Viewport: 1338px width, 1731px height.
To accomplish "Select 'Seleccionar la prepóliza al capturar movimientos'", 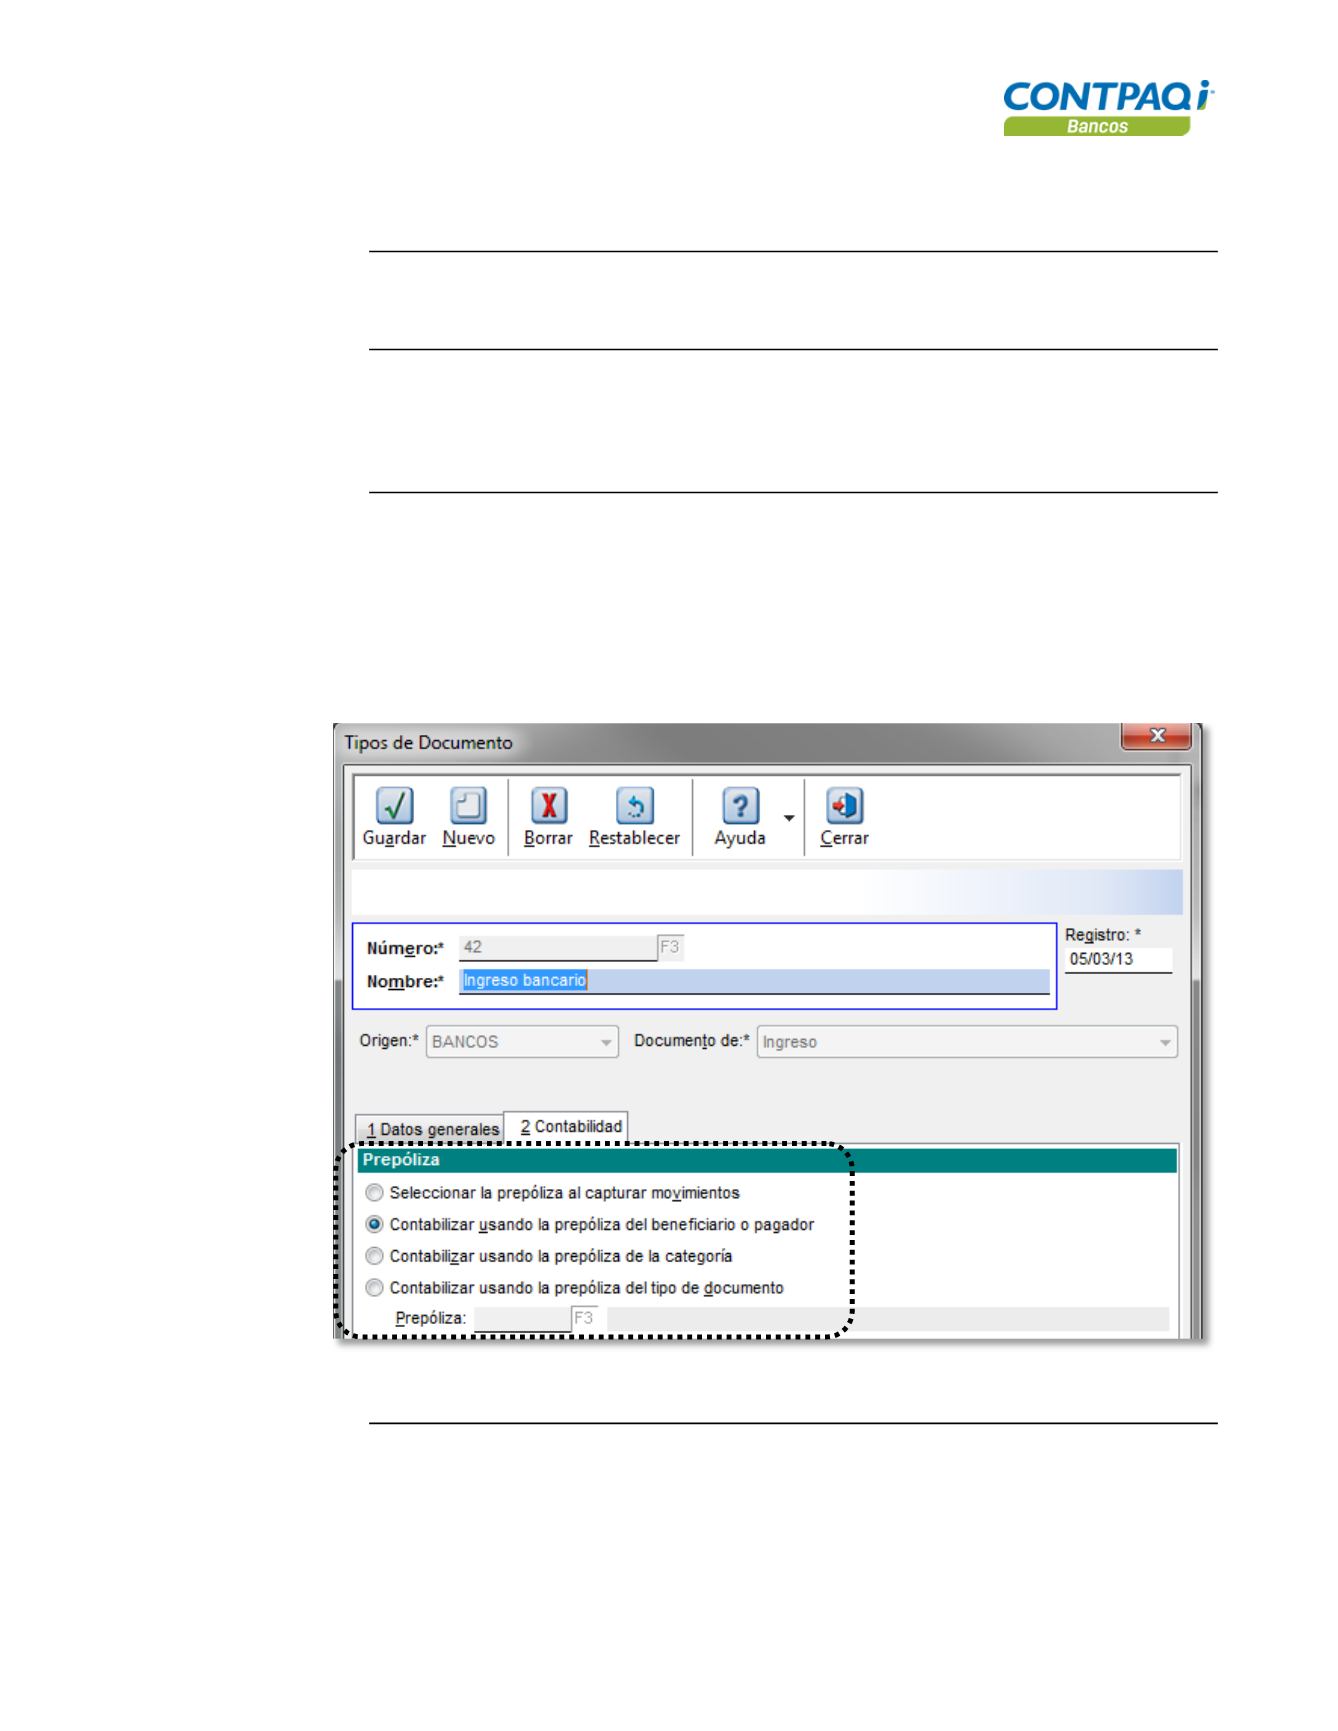I will click(374, 1193).
